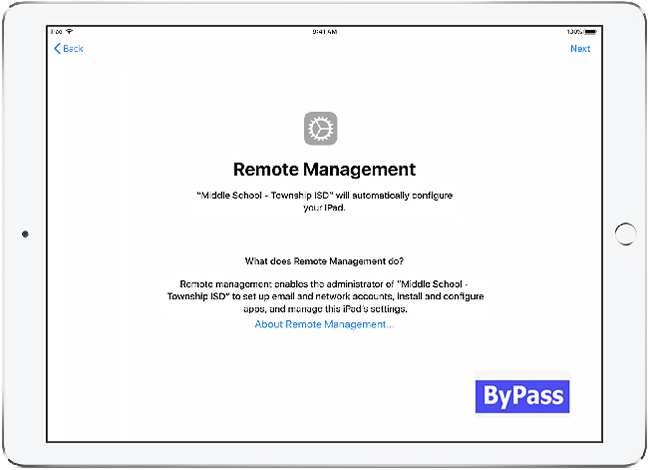This screenshot has height=470, width=649.
Task: Tap the iPad front camera dot
Action: pos(25,234)
